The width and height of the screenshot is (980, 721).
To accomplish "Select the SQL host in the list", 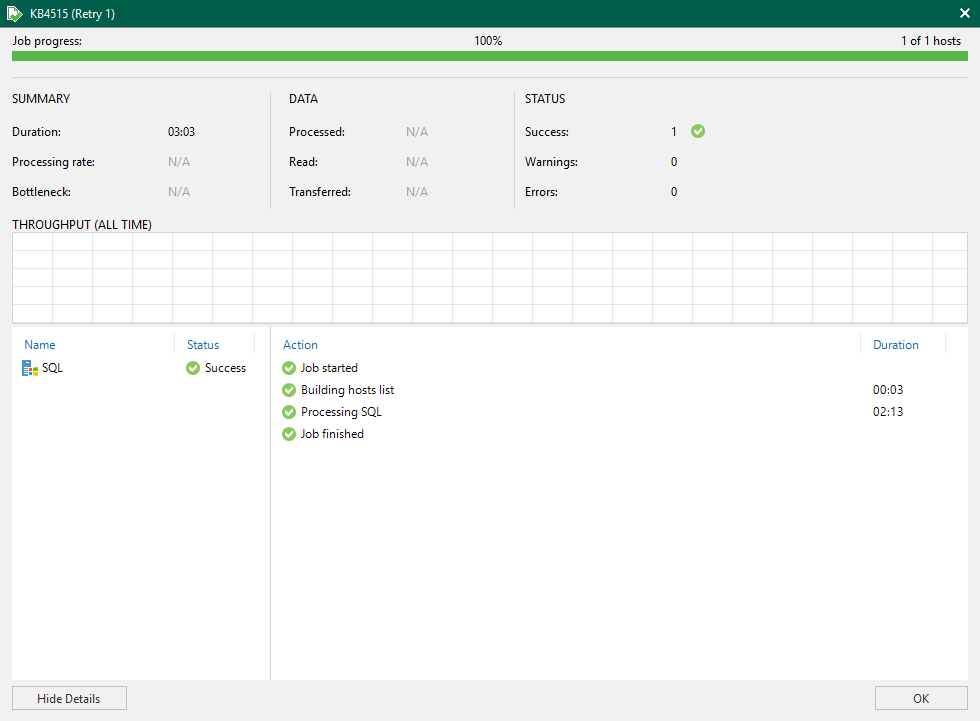I will (x=52, y=368).
